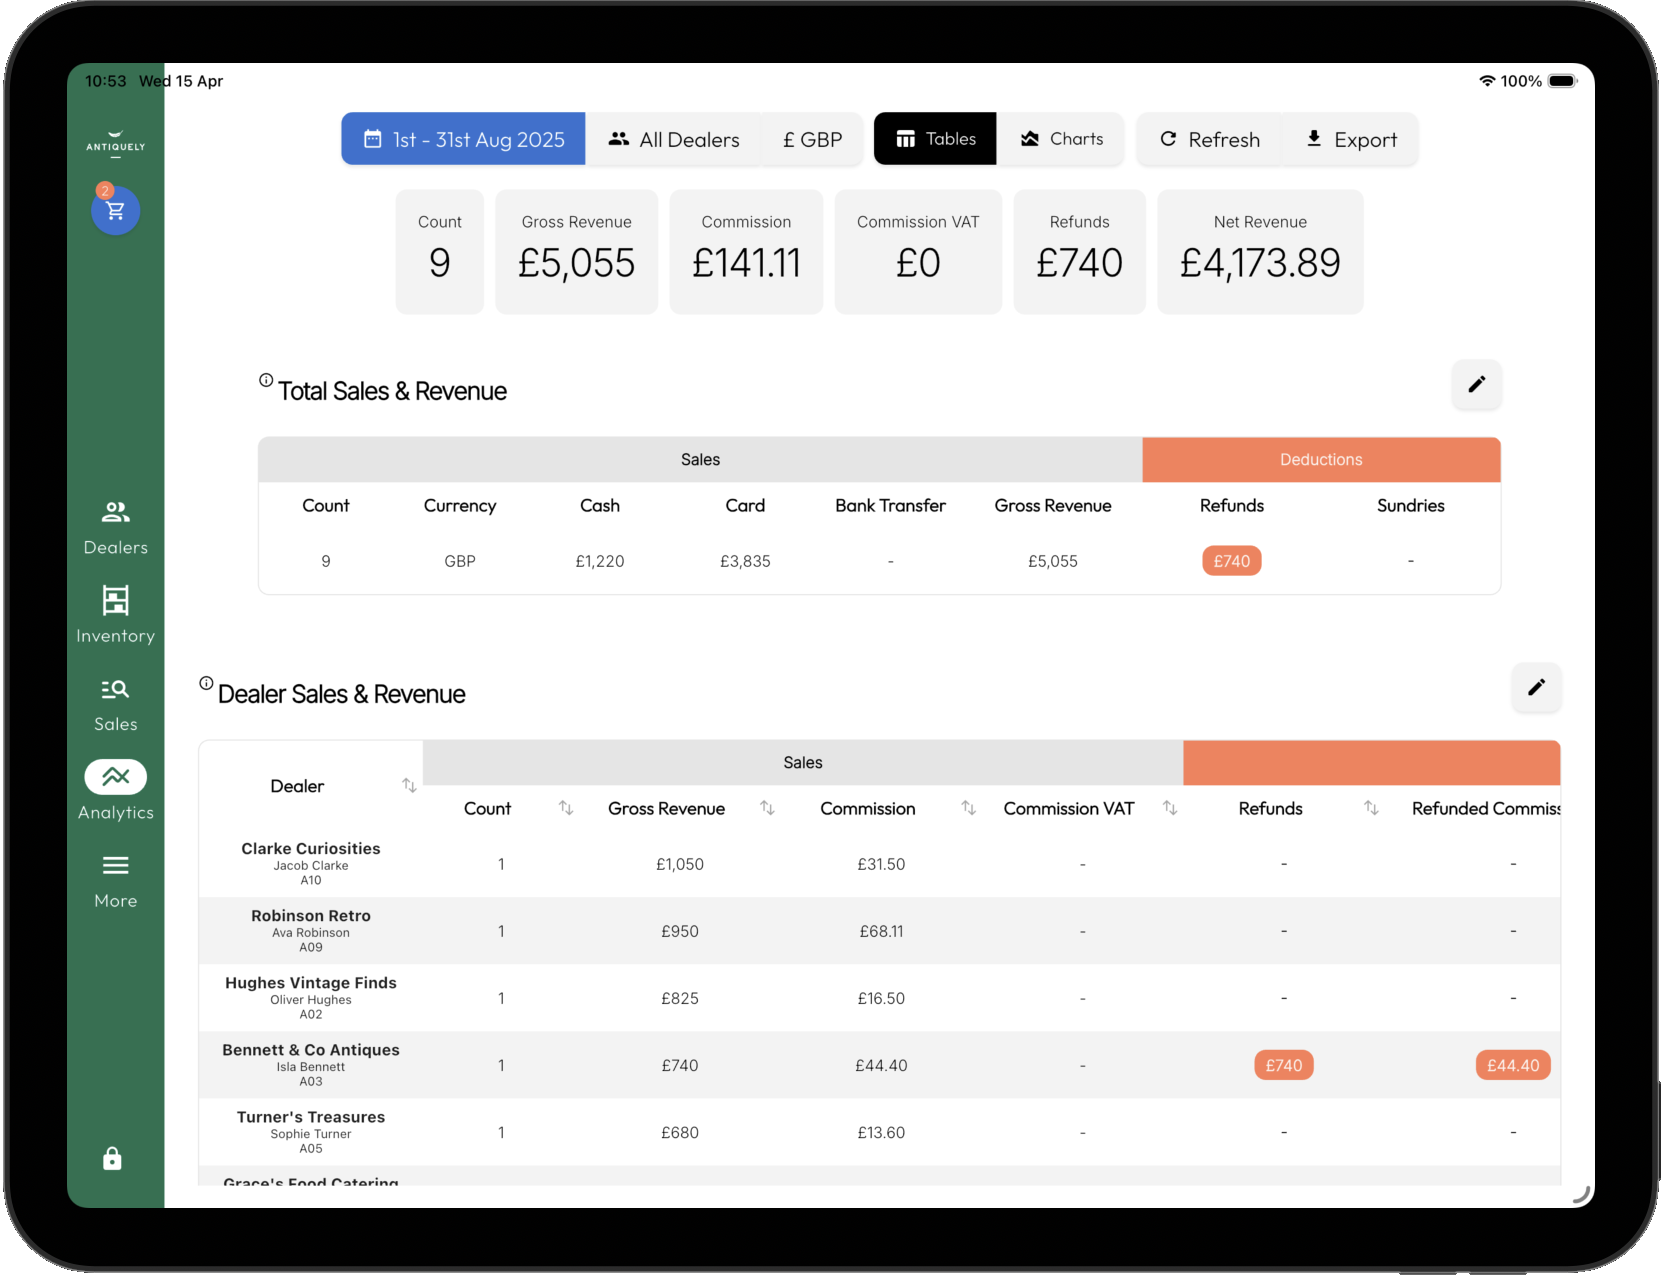The height and width of the screenshot is (1275, 1661).
Task: Click the lock icon in sidebar
Action: pyautogui.click(x=112, y=1158)
